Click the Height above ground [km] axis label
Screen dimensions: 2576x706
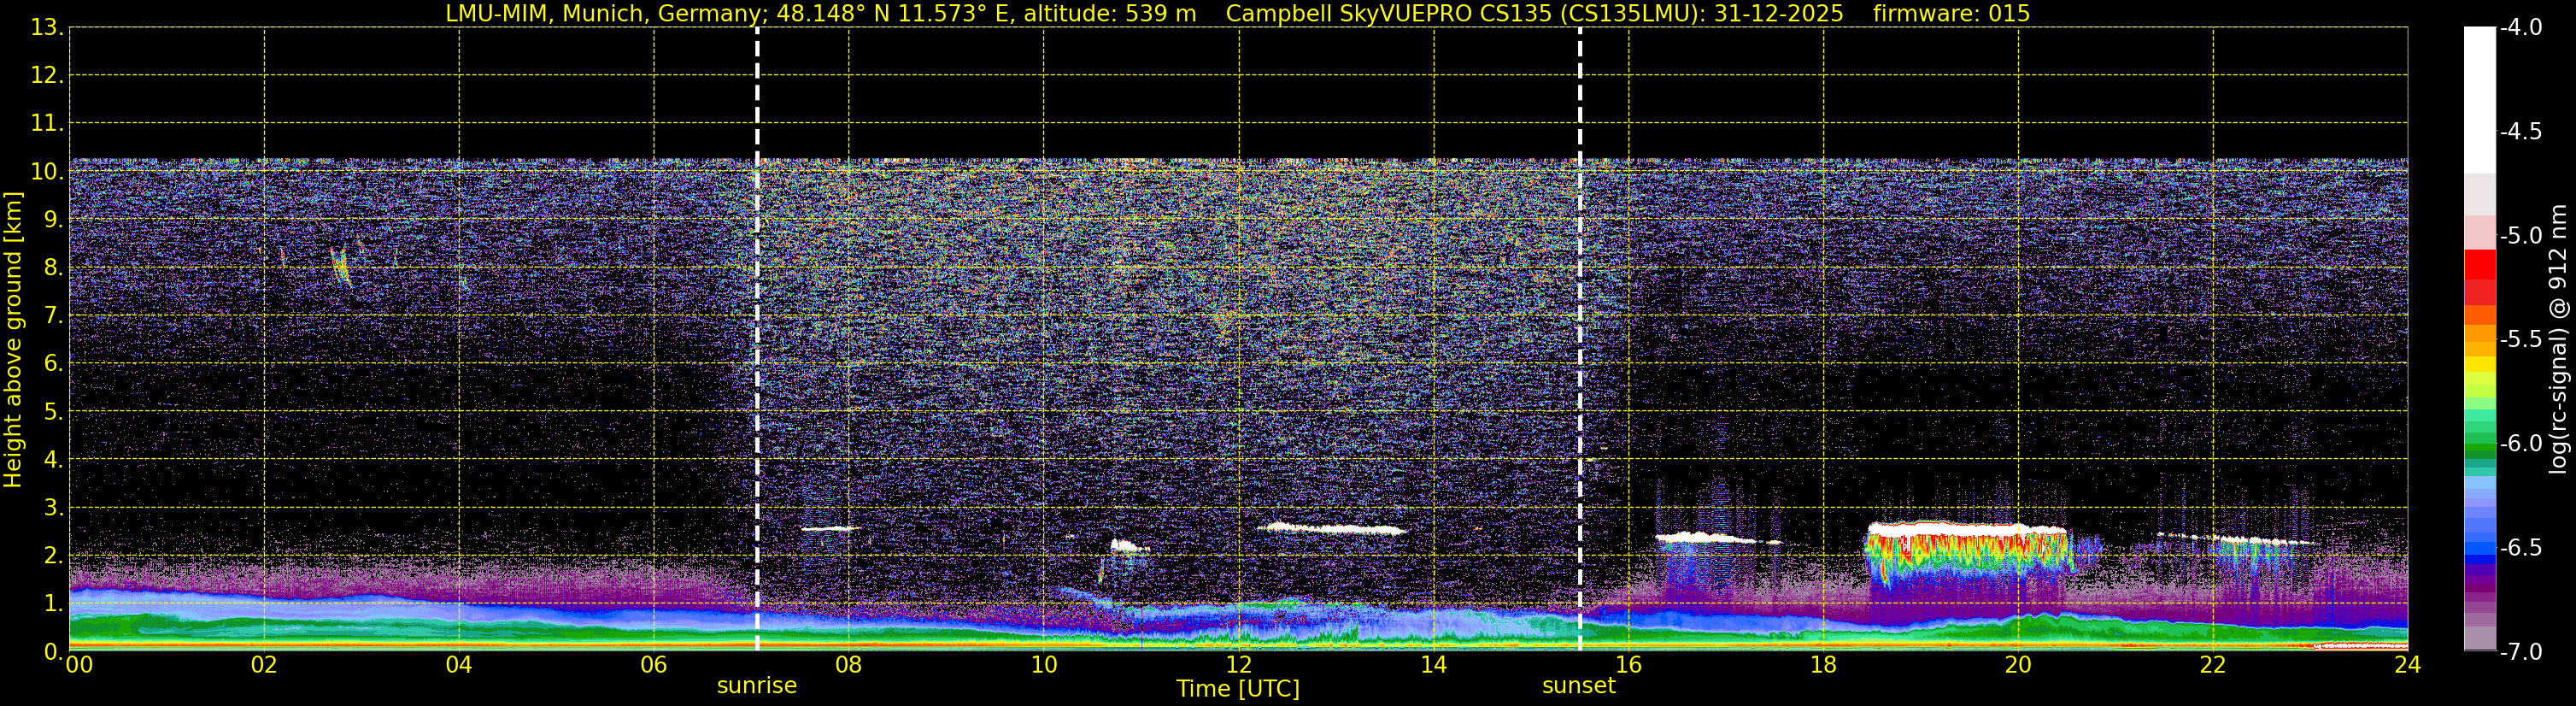coord(13,339)
